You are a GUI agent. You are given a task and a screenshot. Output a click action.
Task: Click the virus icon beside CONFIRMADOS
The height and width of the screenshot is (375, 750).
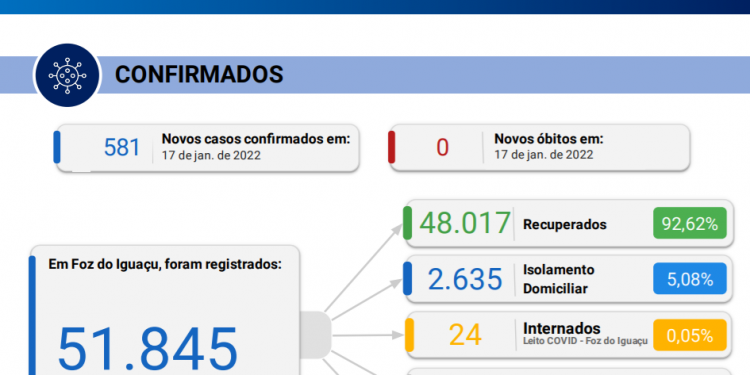67,75
